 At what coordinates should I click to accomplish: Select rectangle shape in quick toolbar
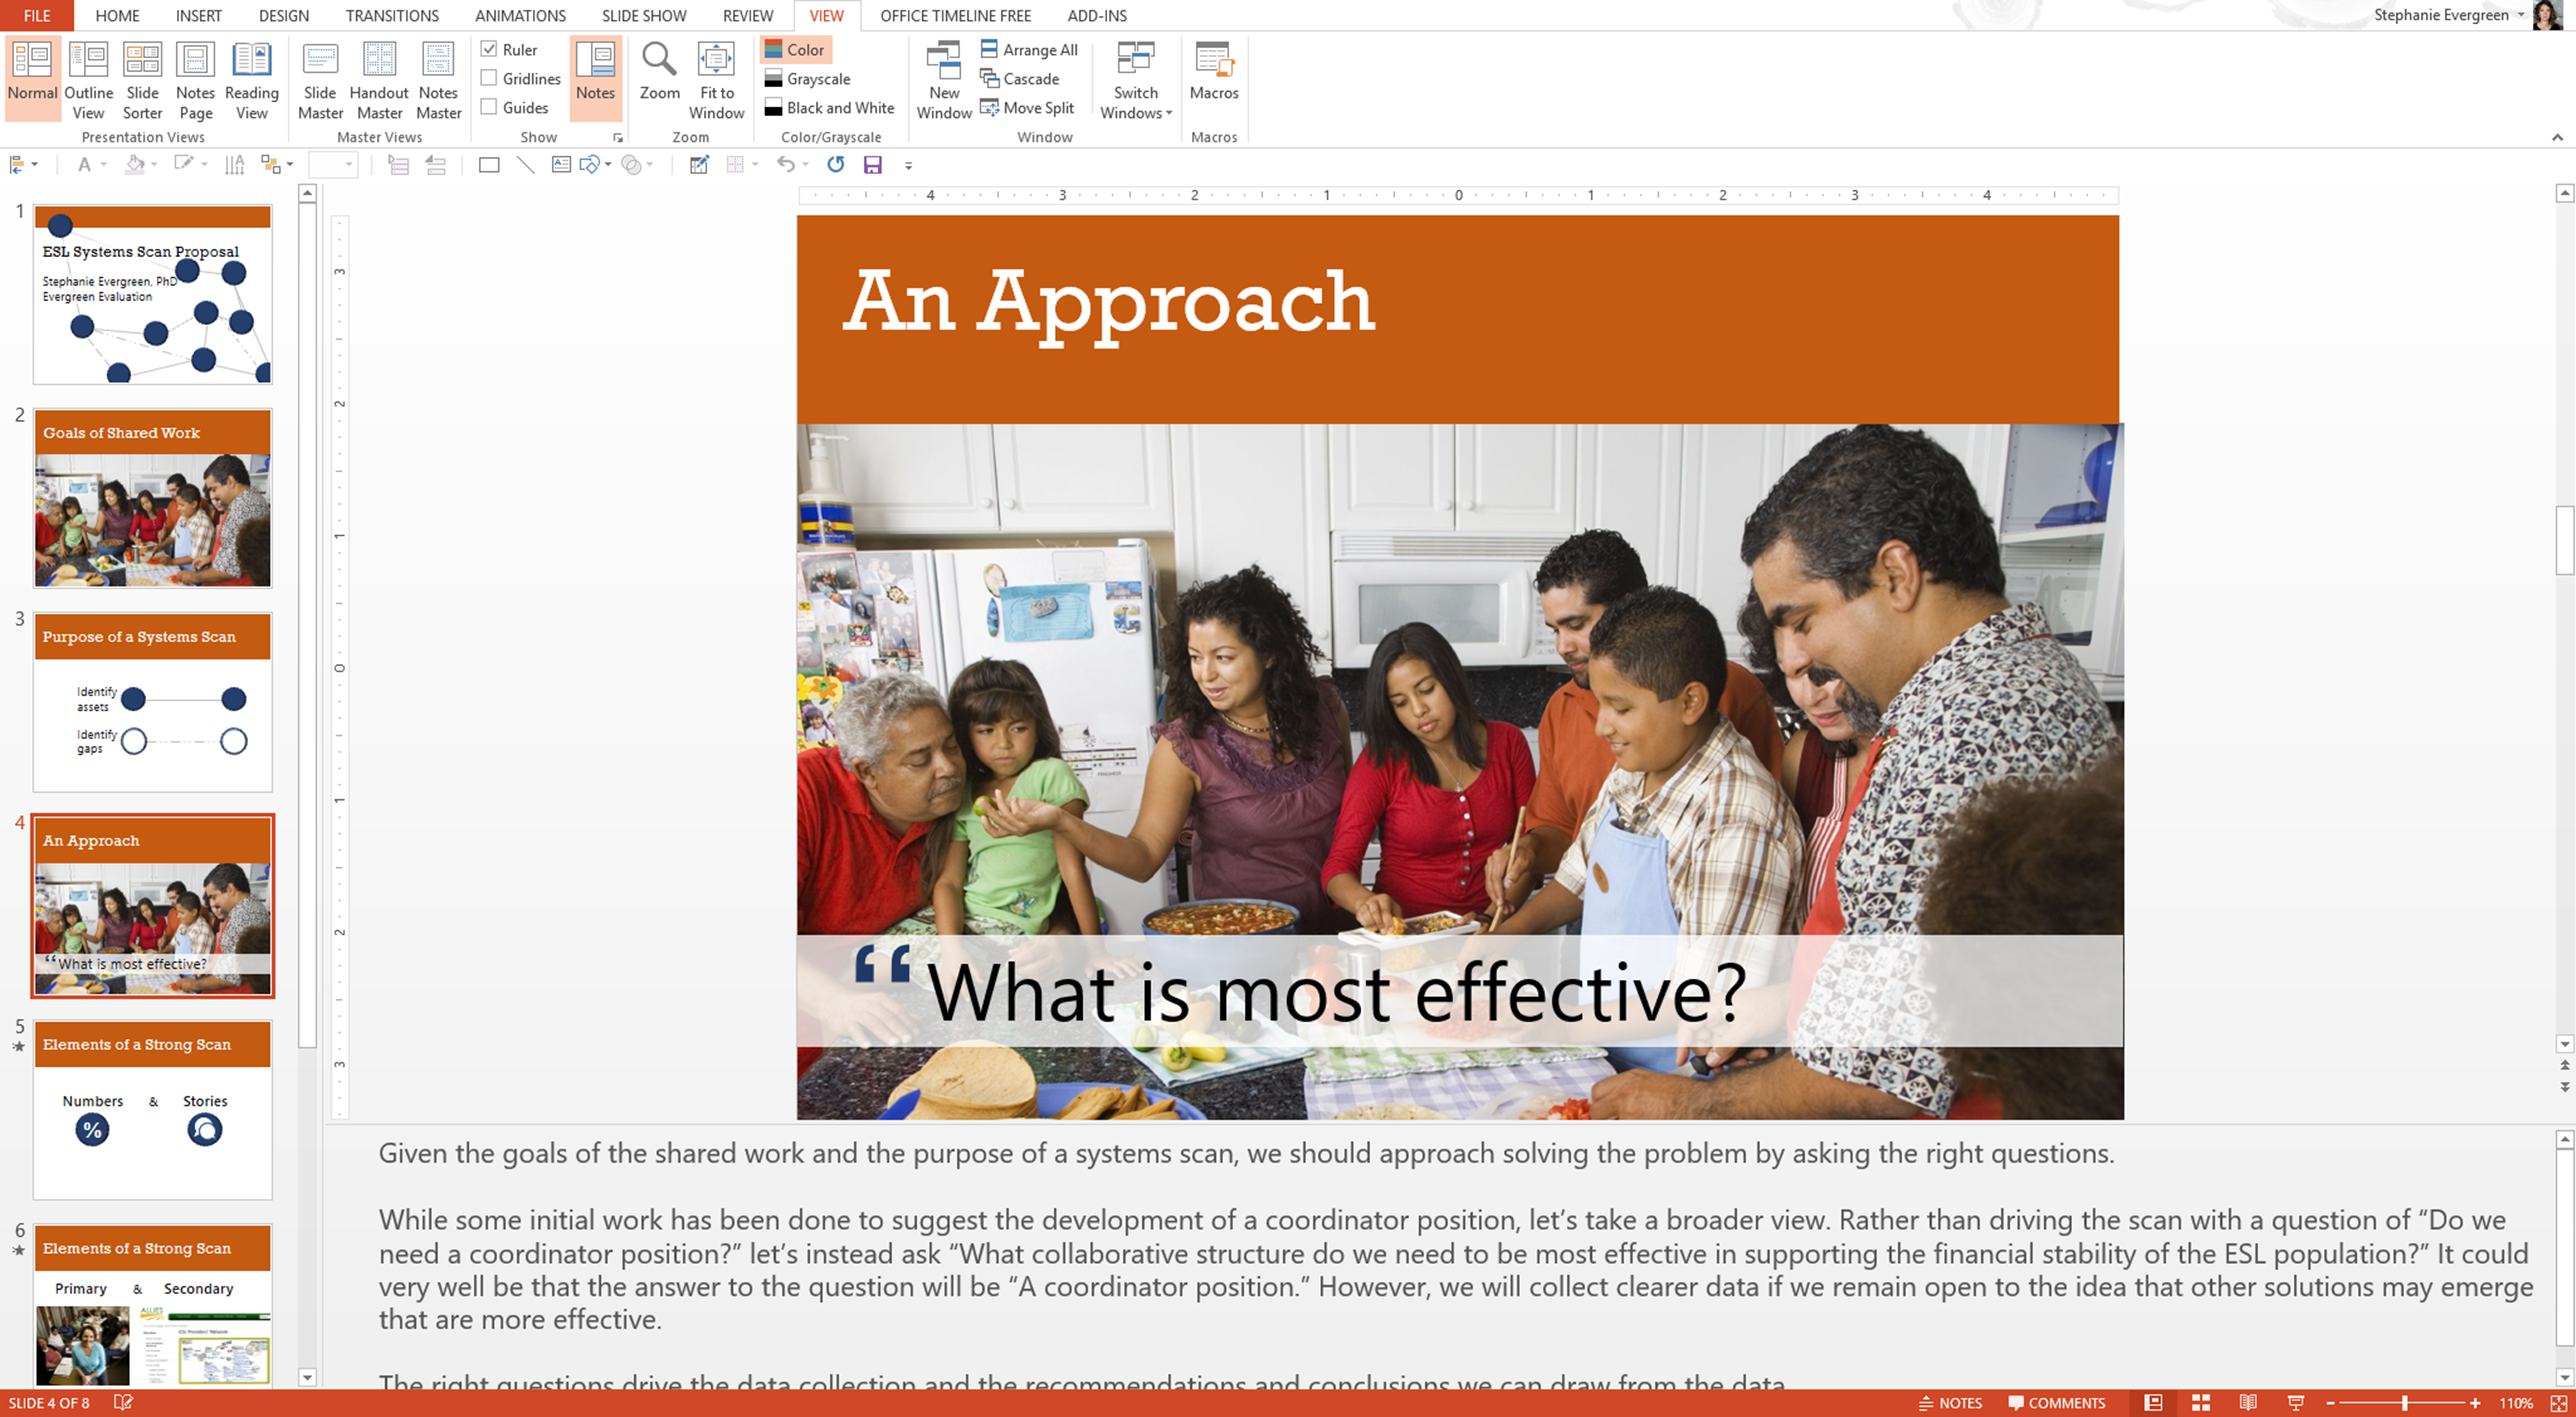(x=489, y=165)
